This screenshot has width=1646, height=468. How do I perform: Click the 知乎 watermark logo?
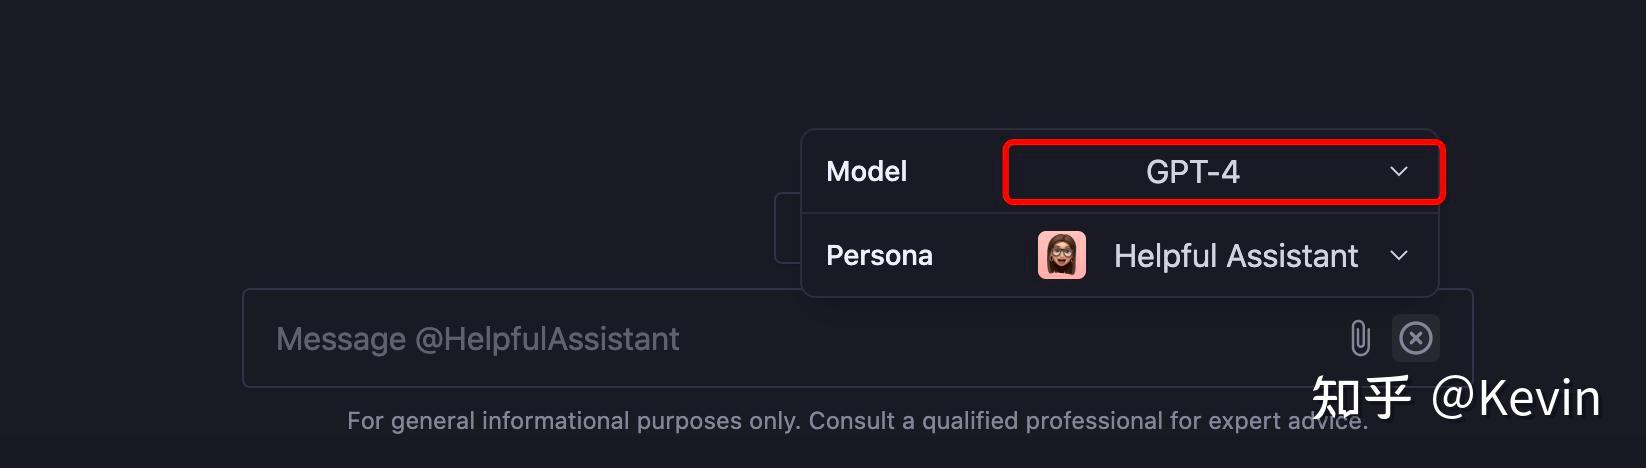(1360, 398)
